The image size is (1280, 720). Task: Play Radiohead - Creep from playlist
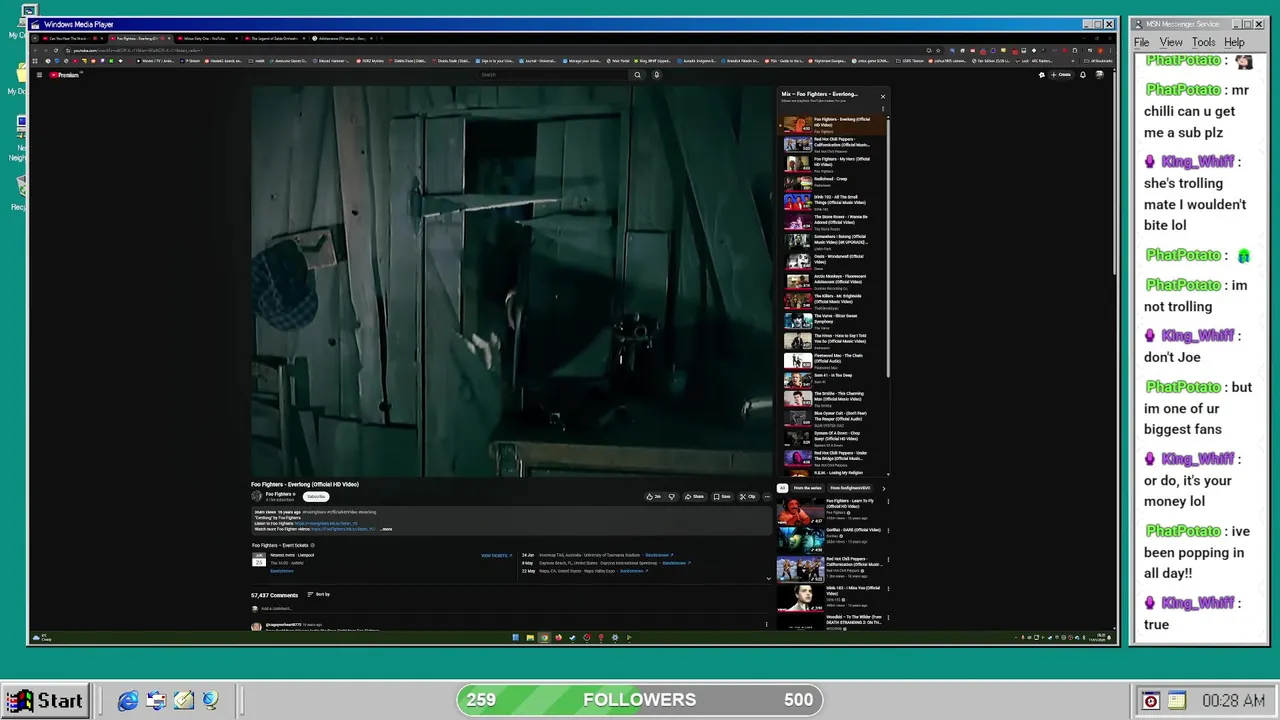[832, 182]
